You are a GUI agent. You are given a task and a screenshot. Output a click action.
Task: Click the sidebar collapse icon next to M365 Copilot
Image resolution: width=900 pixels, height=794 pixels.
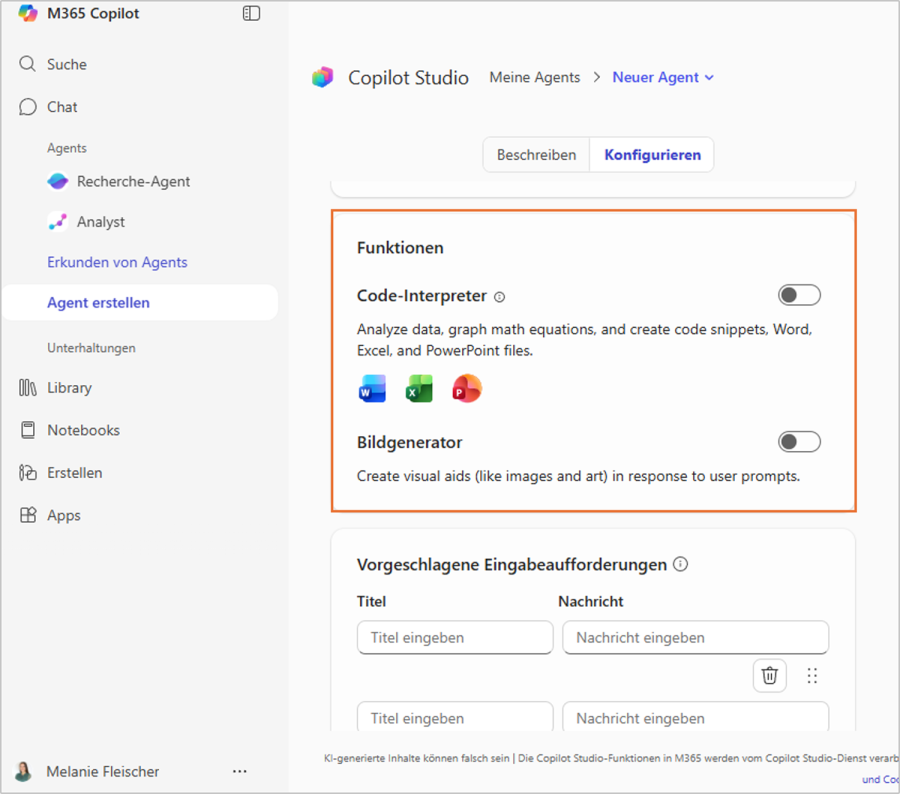251,13
